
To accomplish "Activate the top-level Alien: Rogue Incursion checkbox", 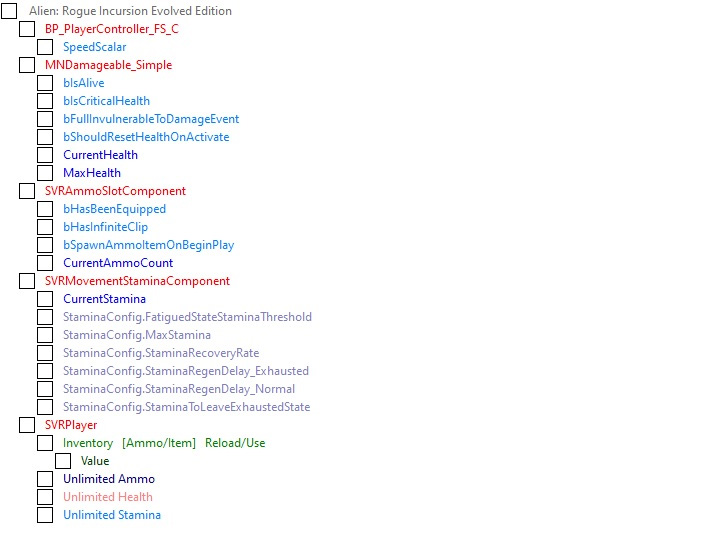I will coord(9,11).
